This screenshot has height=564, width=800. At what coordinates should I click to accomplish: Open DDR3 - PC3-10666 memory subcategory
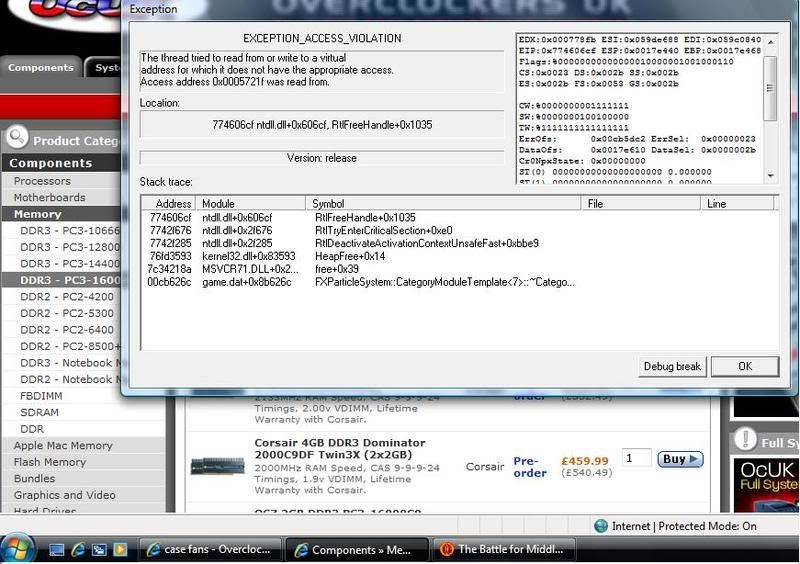69,230
